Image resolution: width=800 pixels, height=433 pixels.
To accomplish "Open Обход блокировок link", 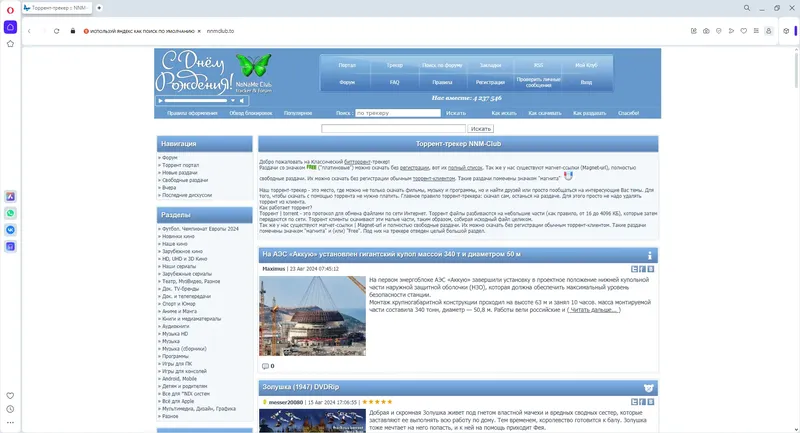I will point(251,113).
